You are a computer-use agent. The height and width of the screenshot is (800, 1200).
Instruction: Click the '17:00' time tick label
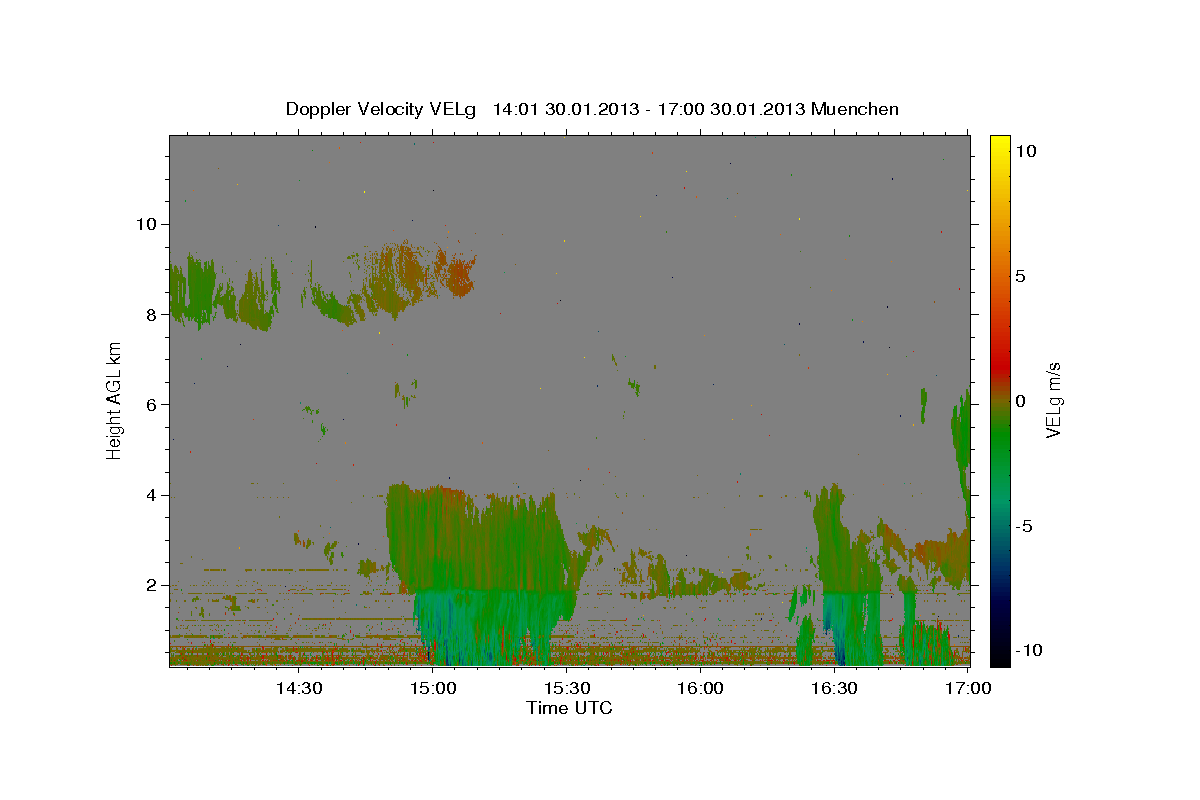tap(967, 688)
